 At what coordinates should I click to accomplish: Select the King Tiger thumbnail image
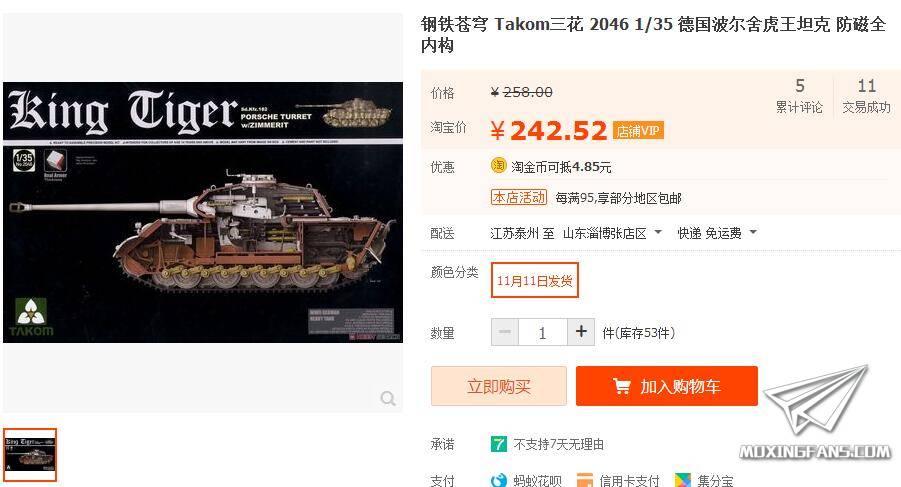pyautogui.click(x=30, y=454)
